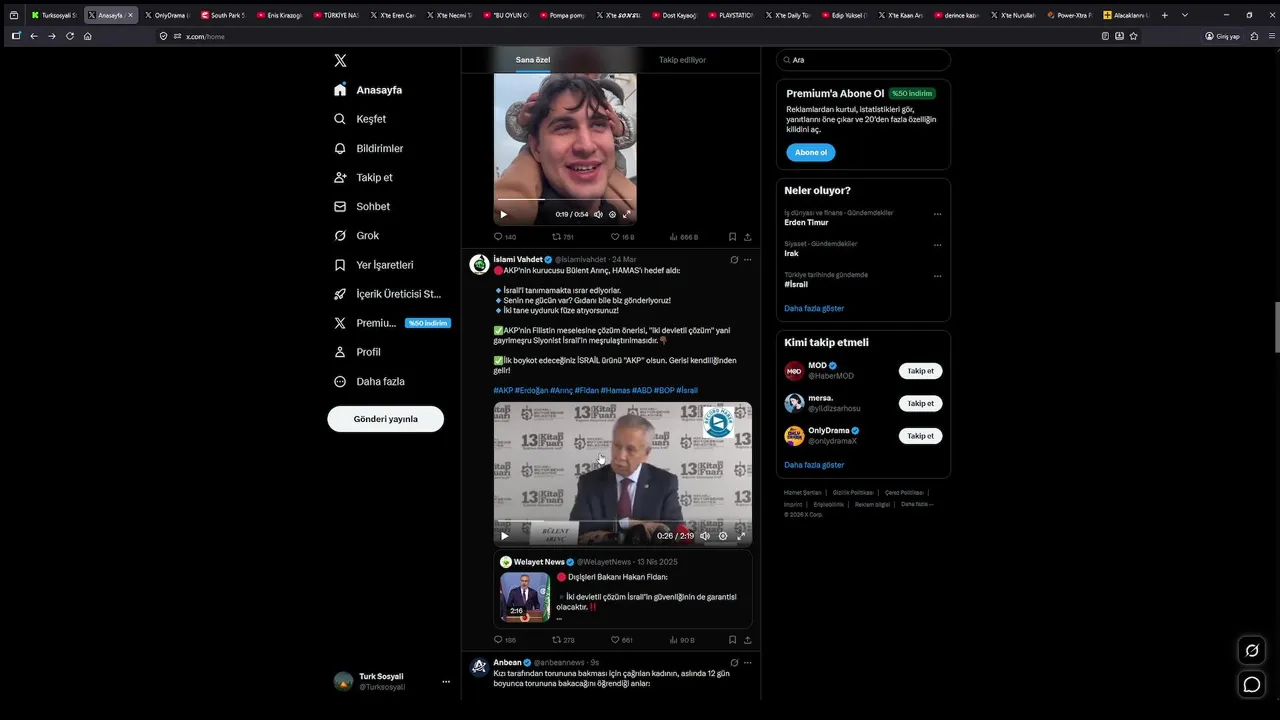This screenshot has width=1280, height=720.
Task: Open Sohbet messages
Action: (x=361, y=206)
